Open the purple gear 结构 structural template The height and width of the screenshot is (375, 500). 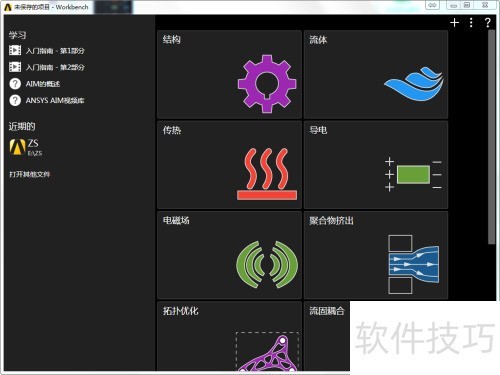pyautogui.click(x=229, y=74)
